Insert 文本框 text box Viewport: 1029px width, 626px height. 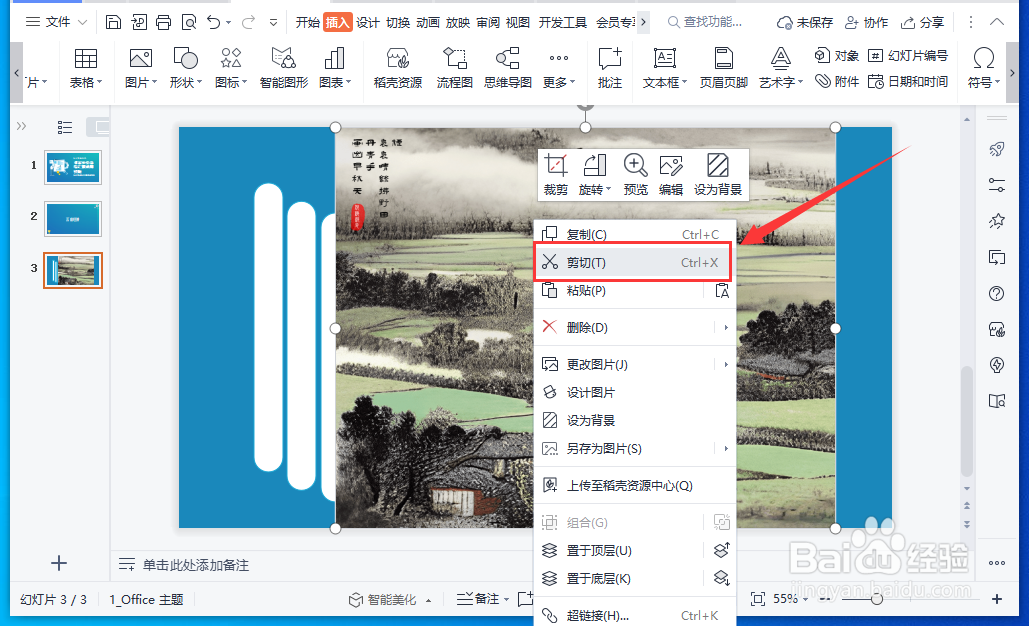click(664, 68)
